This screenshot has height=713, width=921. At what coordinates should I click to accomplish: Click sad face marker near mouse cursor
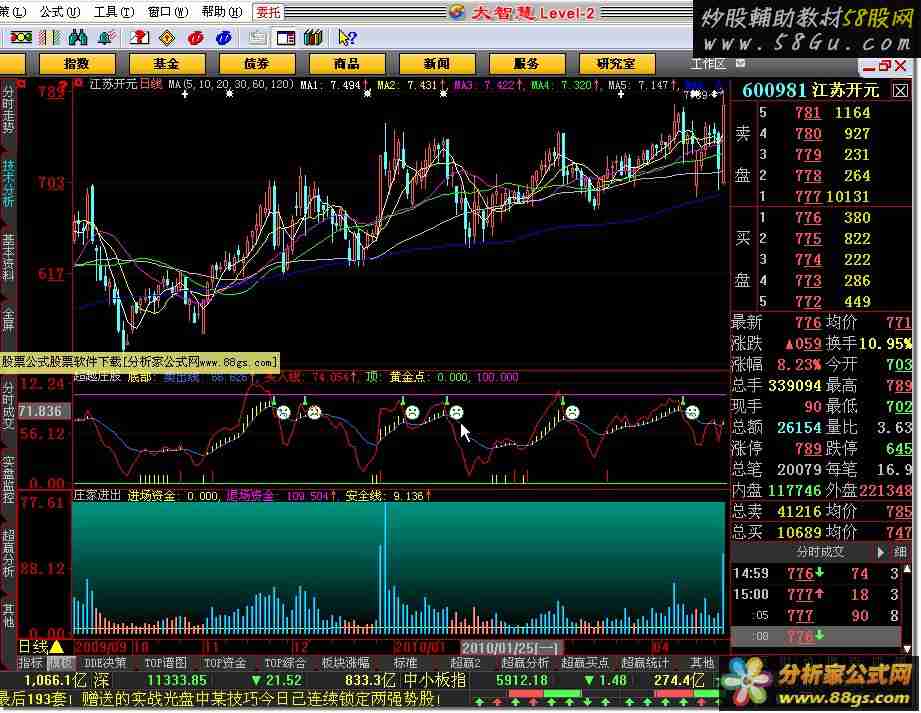tap(456, 412)
